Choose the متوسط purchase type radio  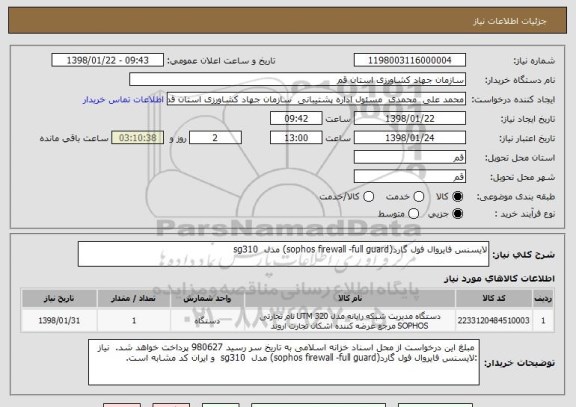[414, 214]
